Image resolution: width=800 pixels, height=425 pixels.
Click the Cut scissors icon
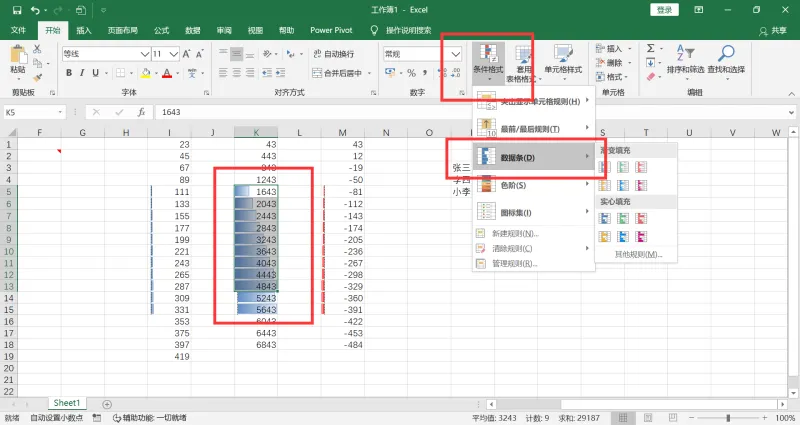point(37,49)
